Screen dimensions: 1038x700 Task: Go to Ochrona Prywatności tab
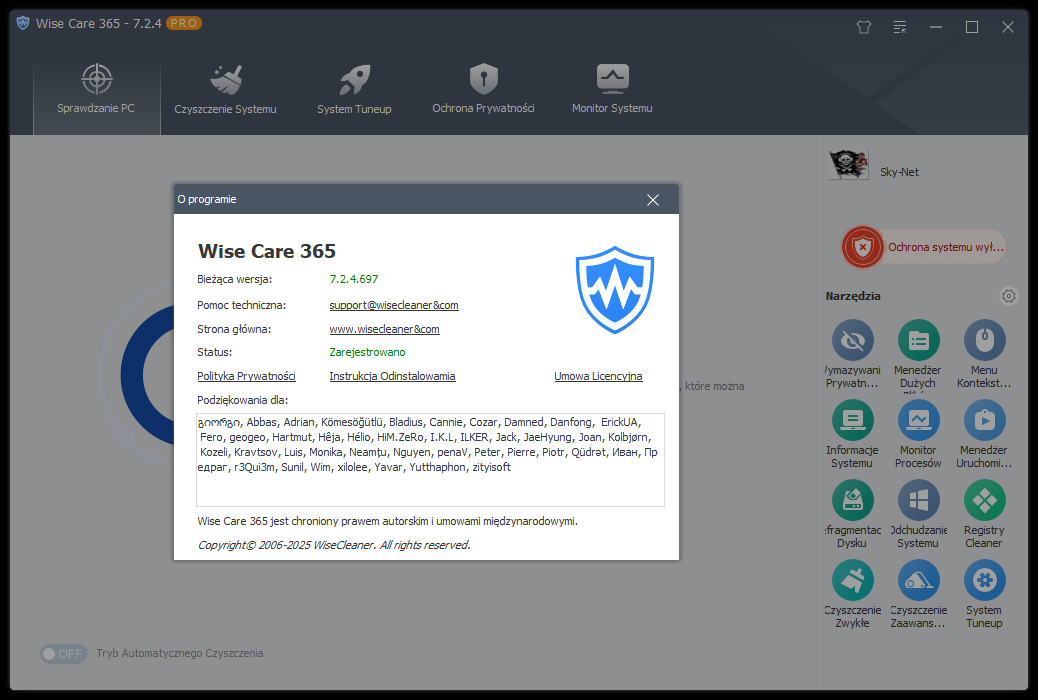tap(483, 89)
